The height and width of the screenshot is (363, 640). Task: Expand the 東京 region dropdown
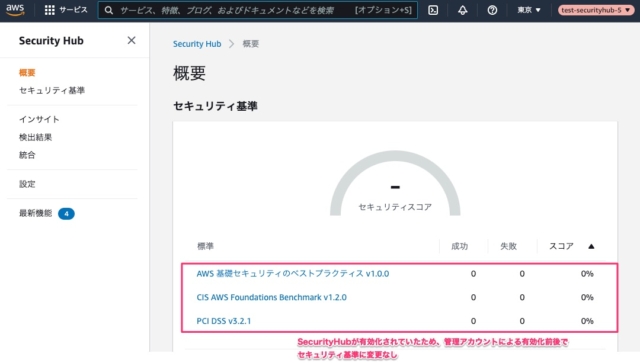529,10
